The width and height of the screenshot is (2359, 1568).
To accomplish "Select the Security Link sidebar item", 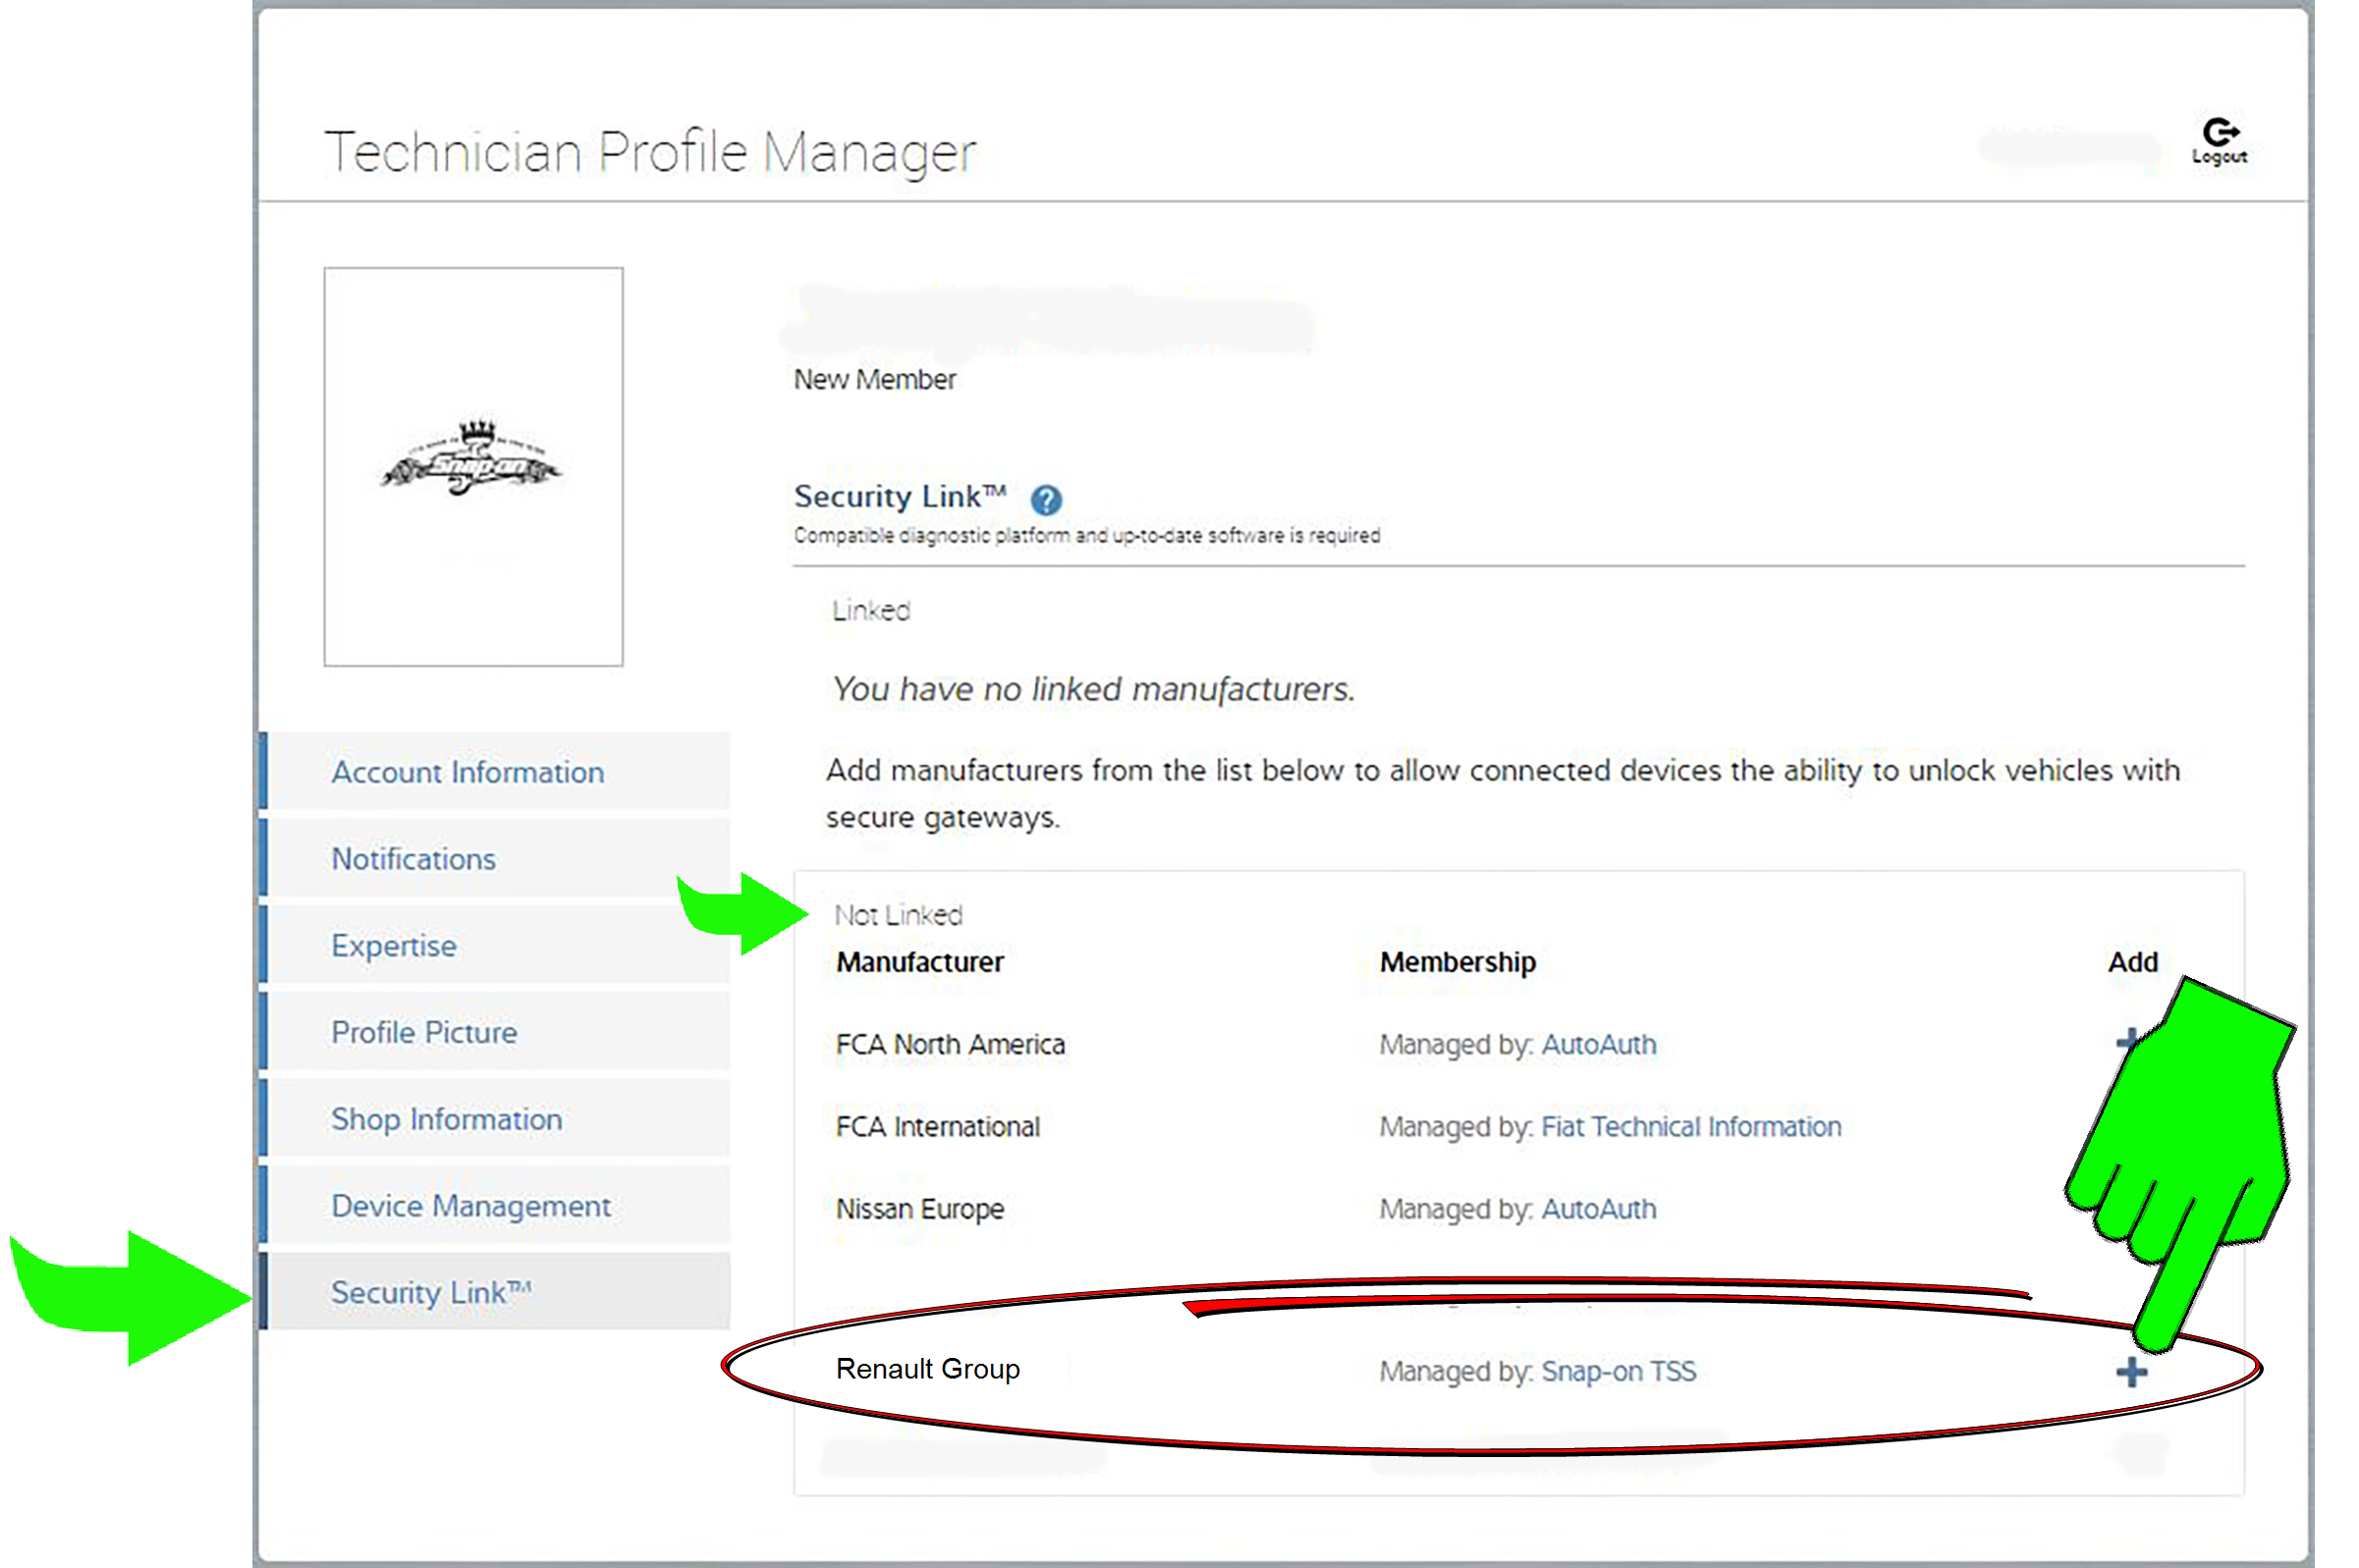I will point(430,1292).
